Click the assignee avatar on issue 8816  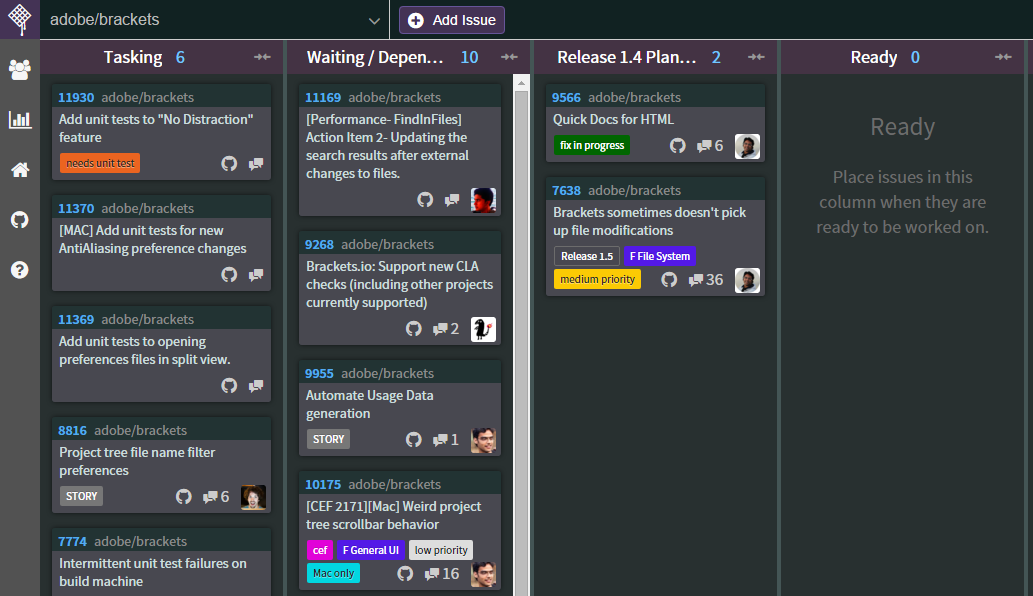253,497
